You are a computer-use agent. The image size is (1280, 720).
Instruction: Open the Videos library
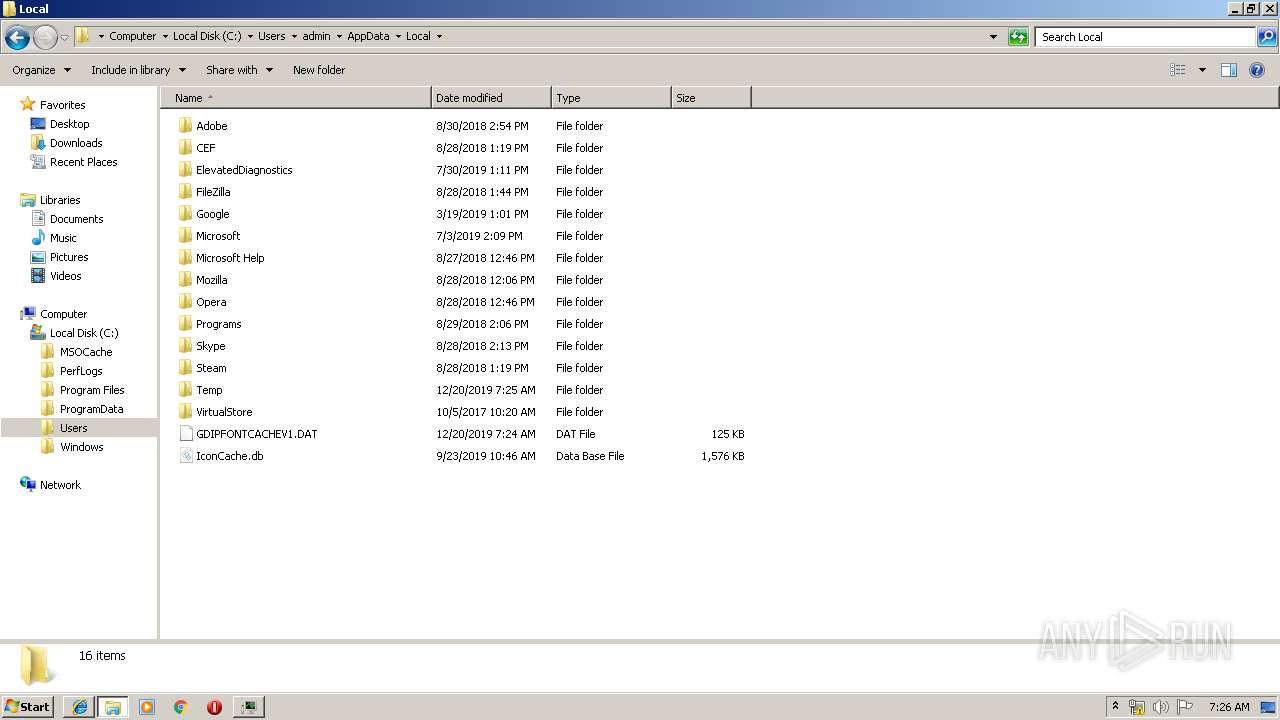(65, 276)
